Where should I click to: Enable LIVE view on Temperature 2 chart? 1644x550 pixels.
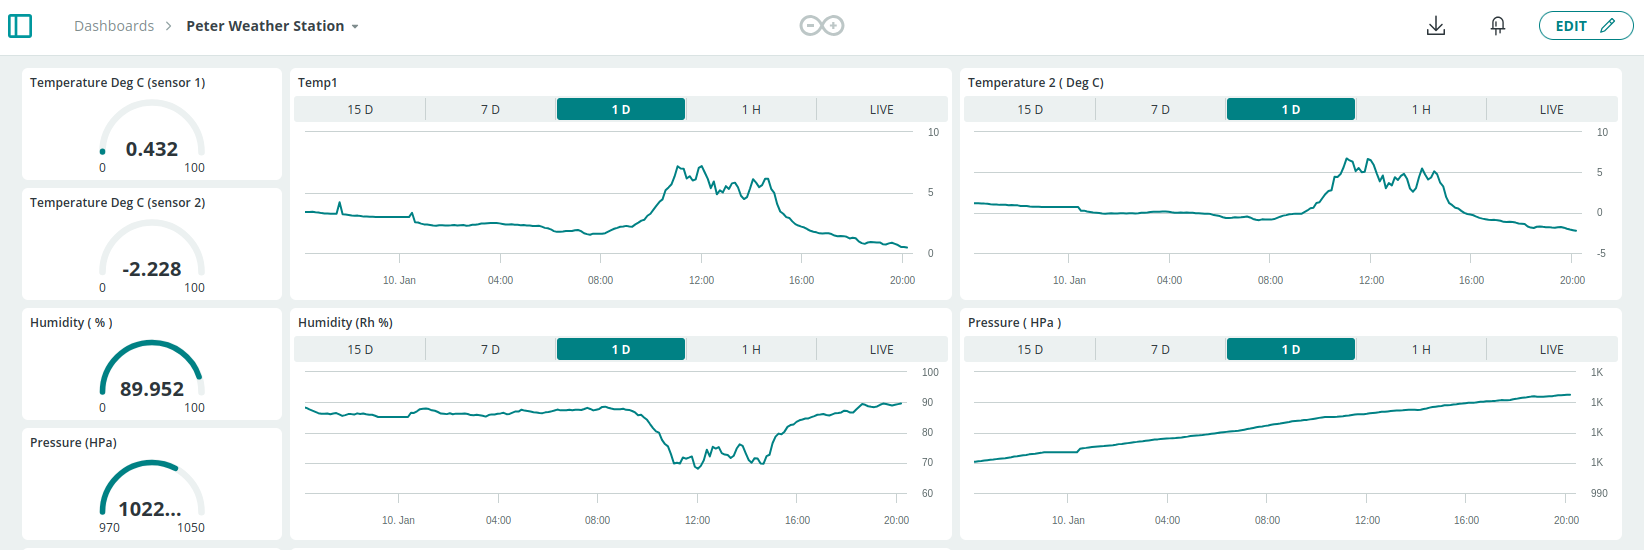[1551, 109]
